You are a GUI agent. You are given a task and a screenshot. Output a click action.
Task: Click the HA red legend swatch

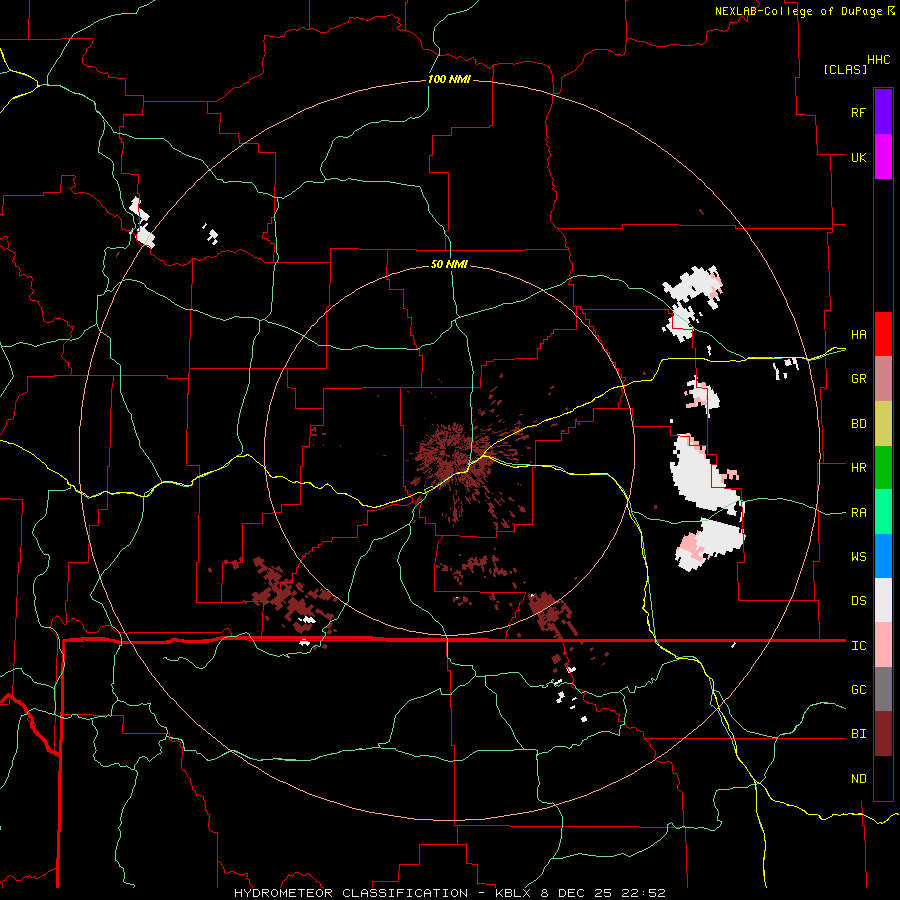point(883,334)
